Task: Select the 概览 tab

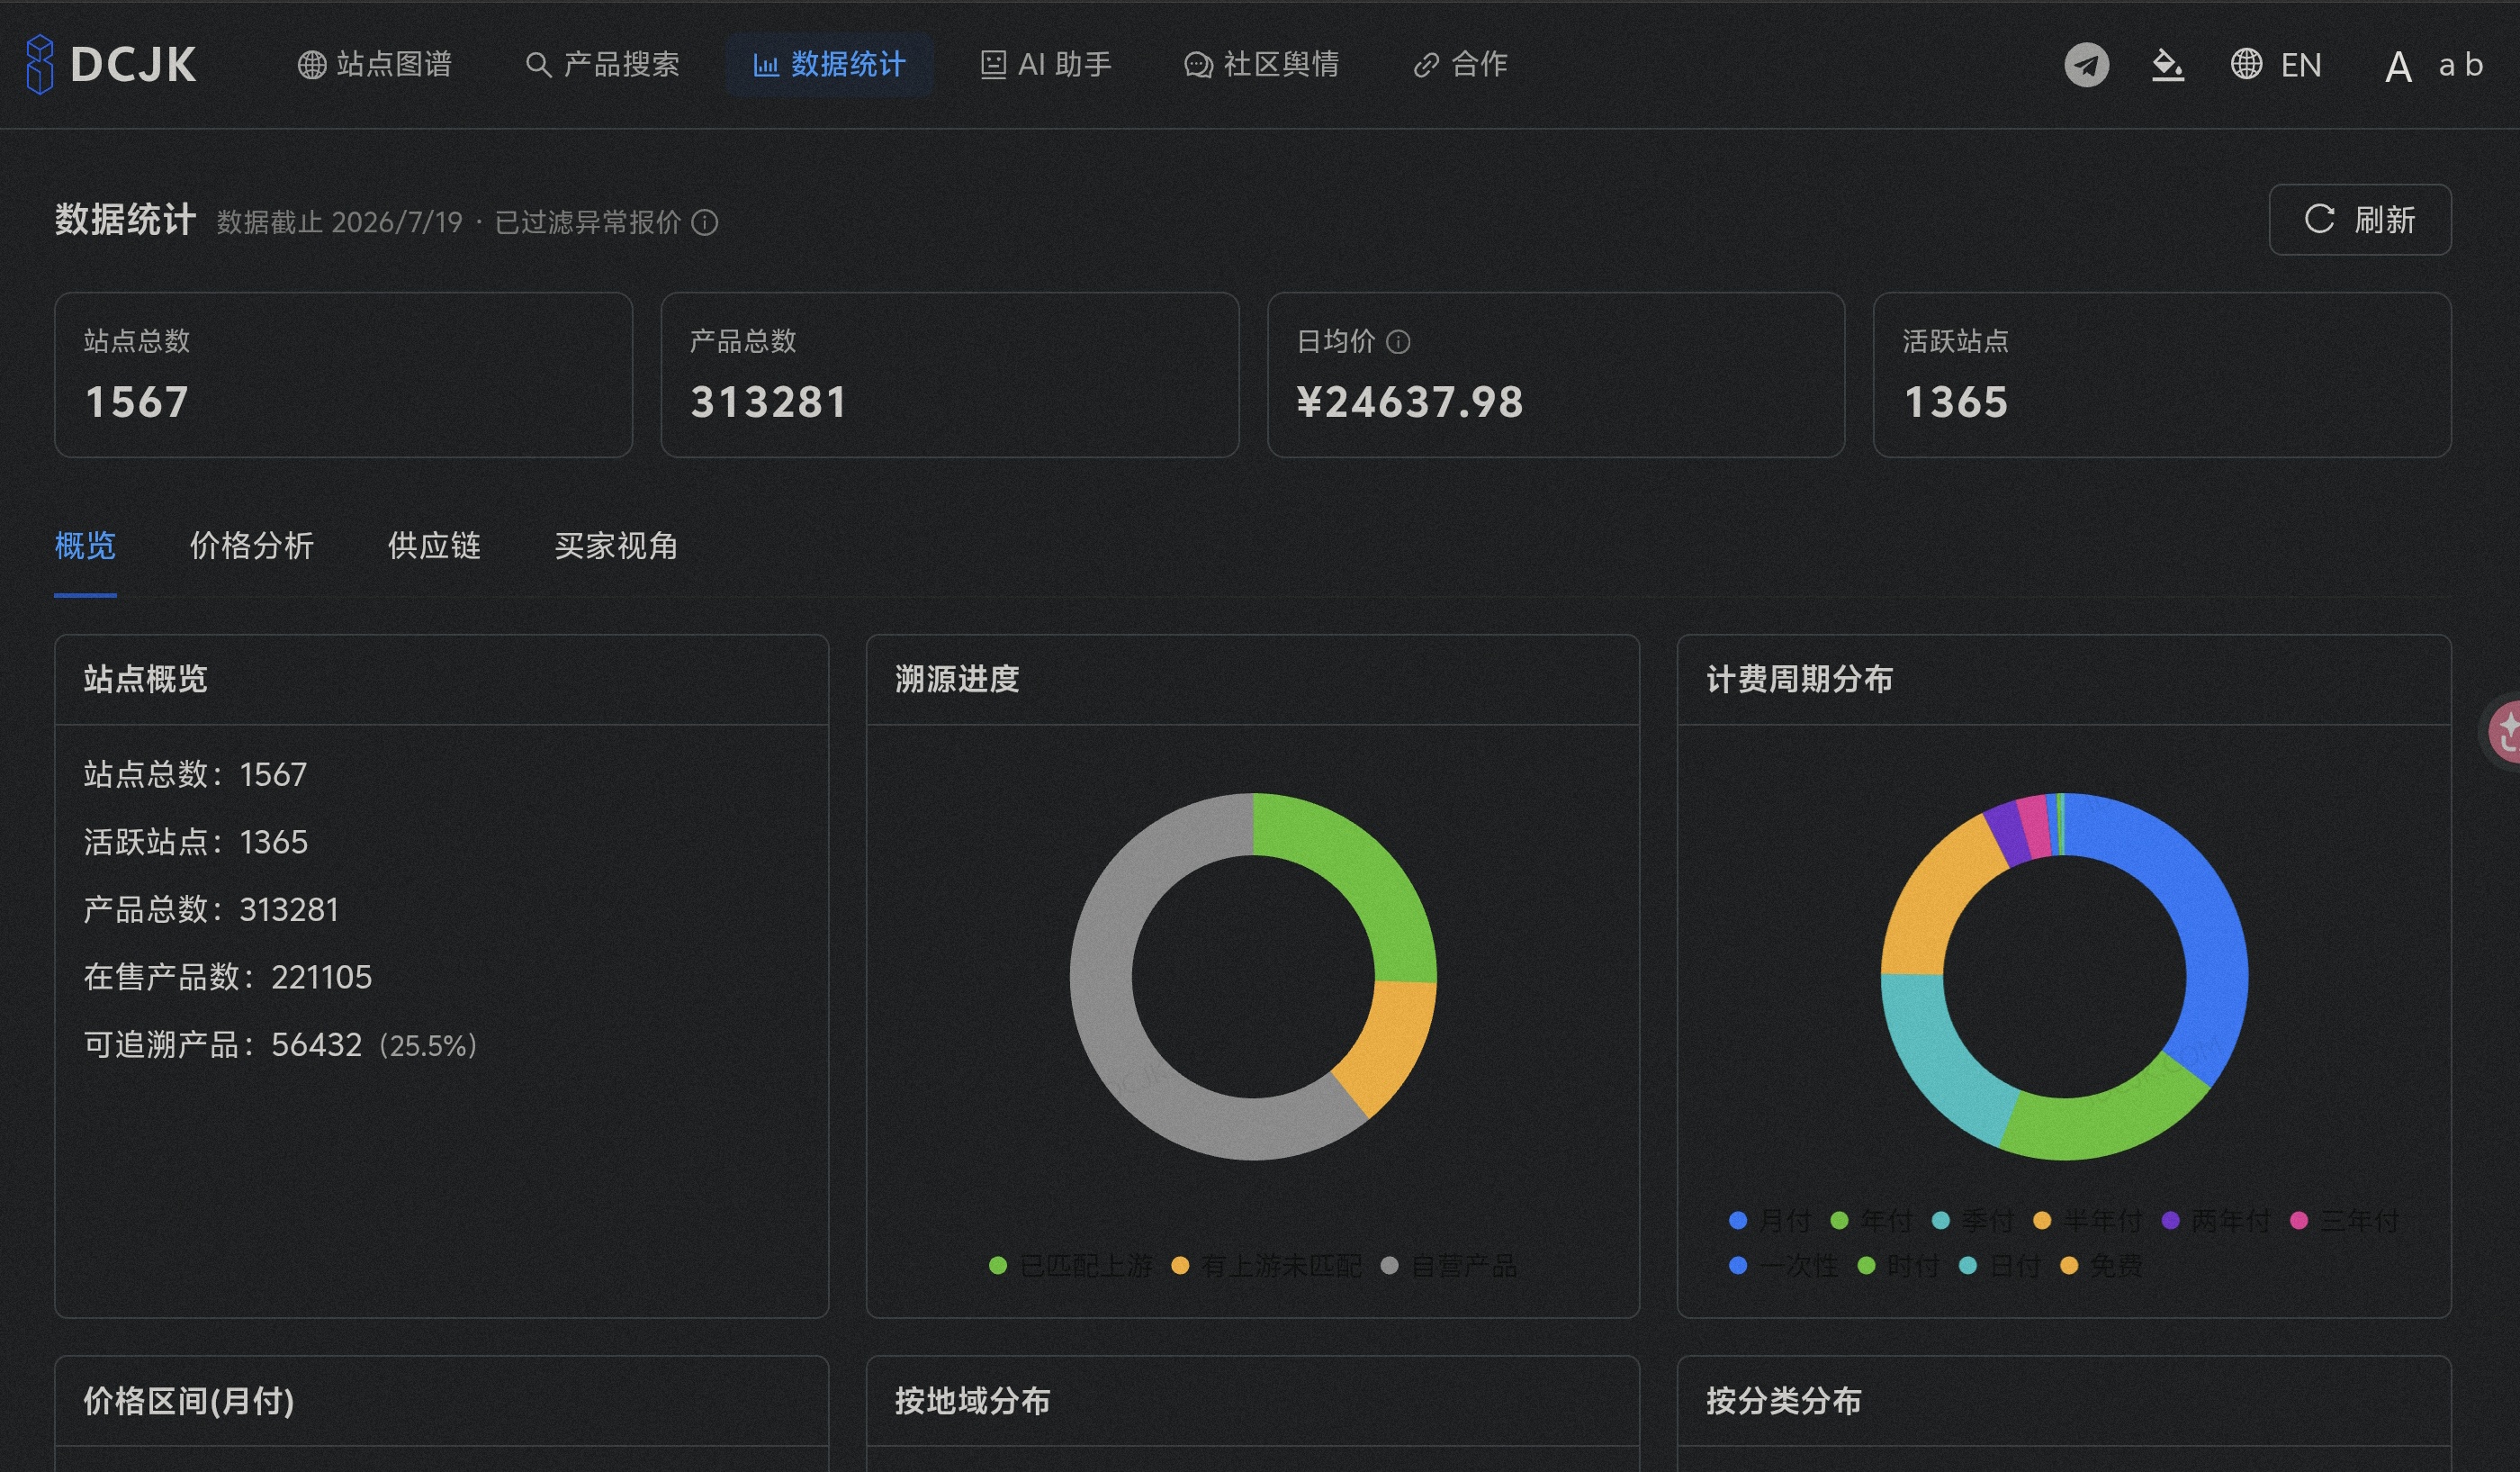Action: 85,546
